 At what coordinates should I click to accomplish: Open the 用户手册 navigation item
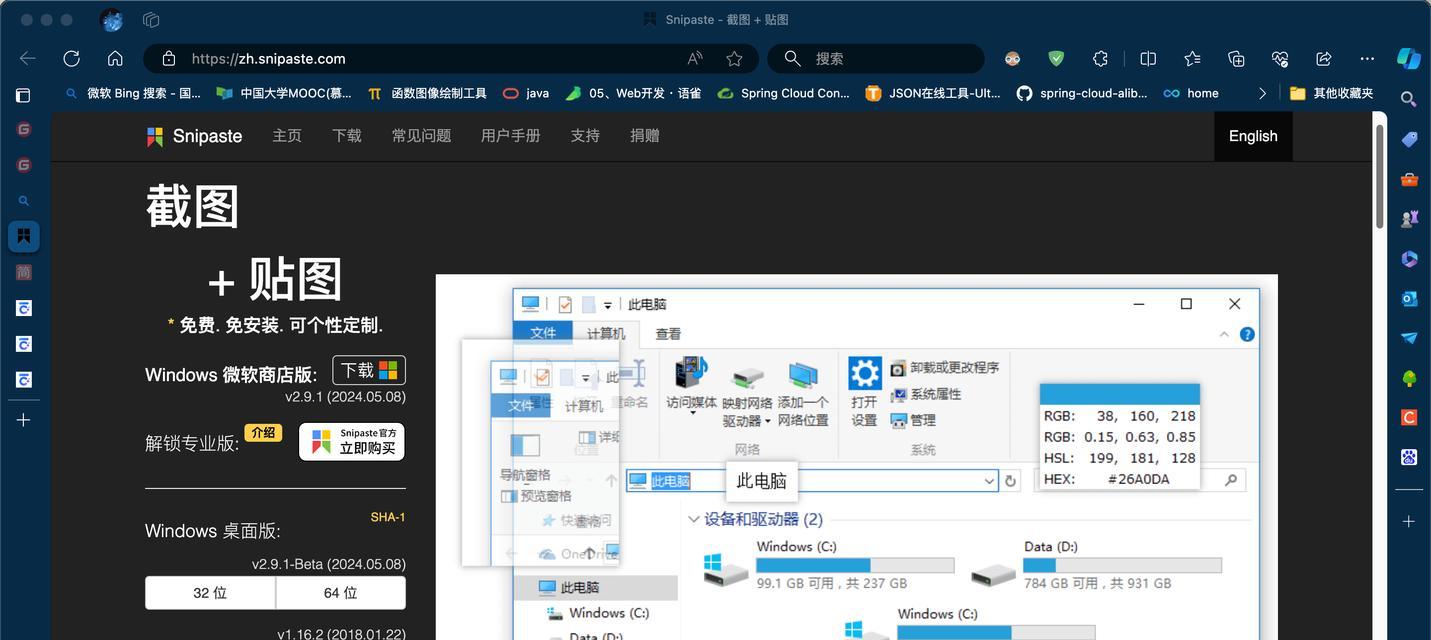511,136
